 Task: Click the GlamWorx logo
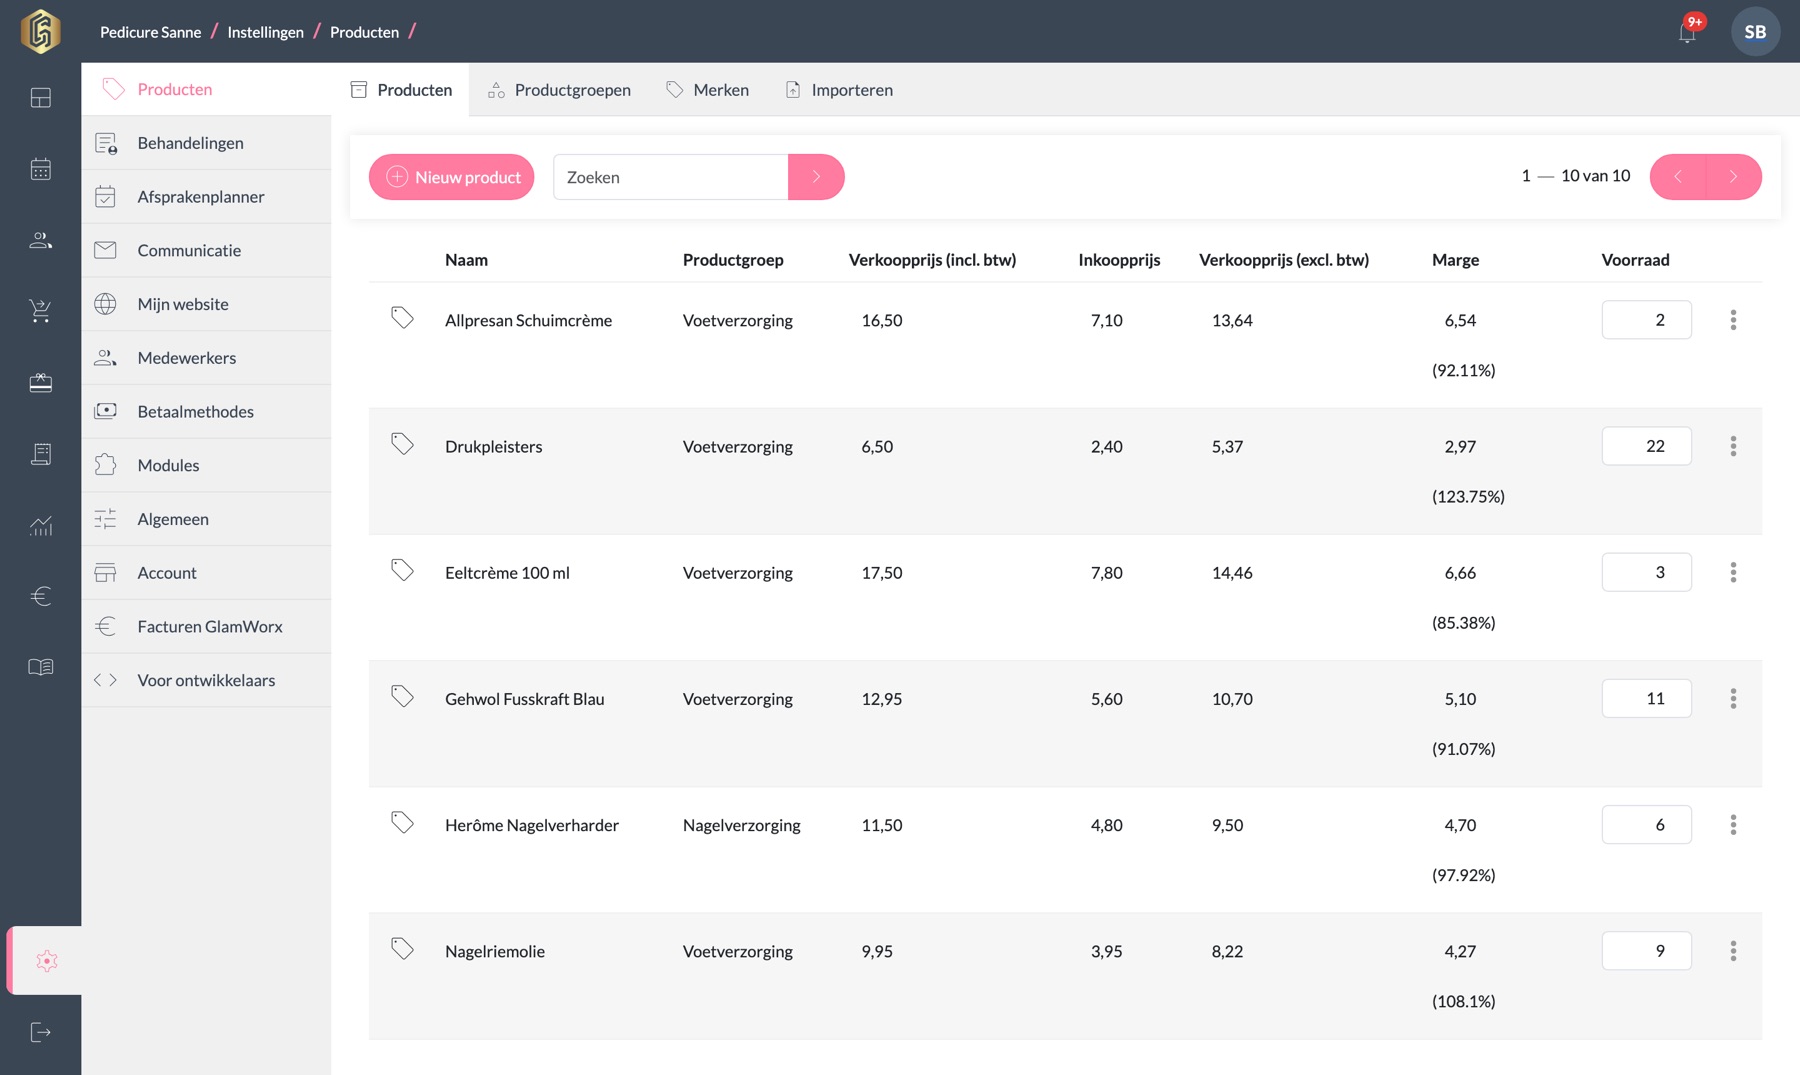point(41,31)
